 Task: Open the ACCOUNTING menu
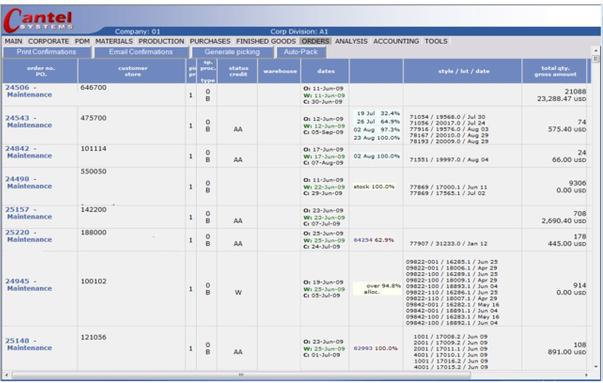coord(396,41)
